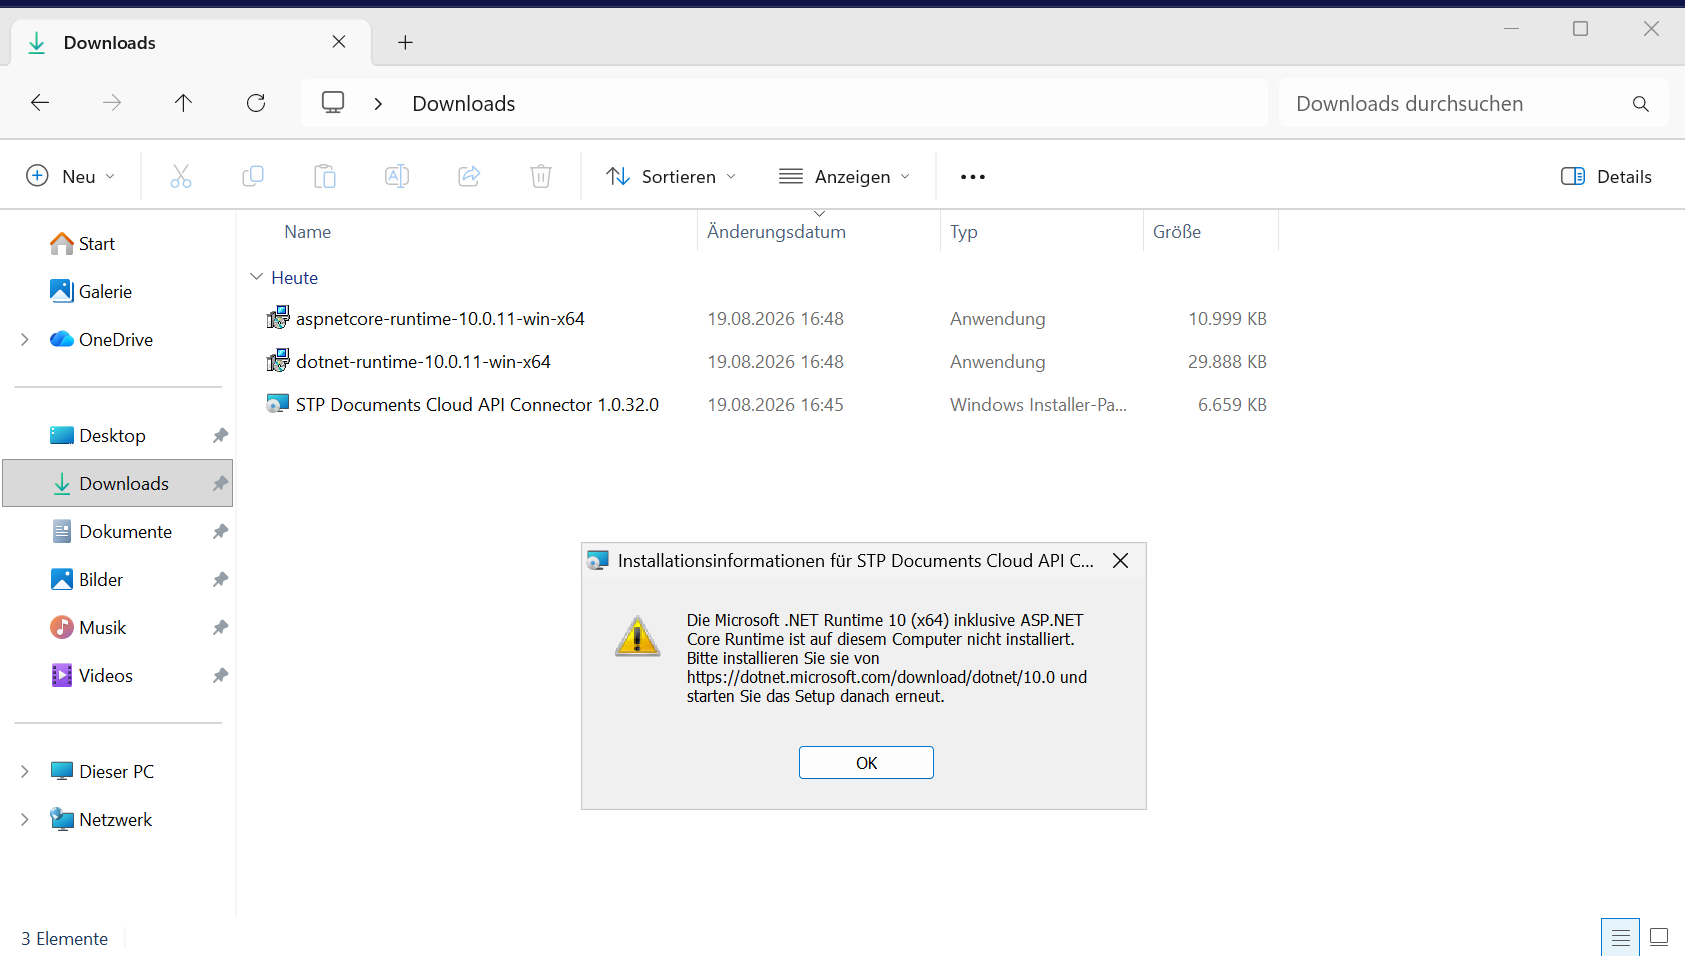Select file aspnetcore-runtime-10.0.11-win-x64
This screenshot has width=1685, height=956.
440,319
